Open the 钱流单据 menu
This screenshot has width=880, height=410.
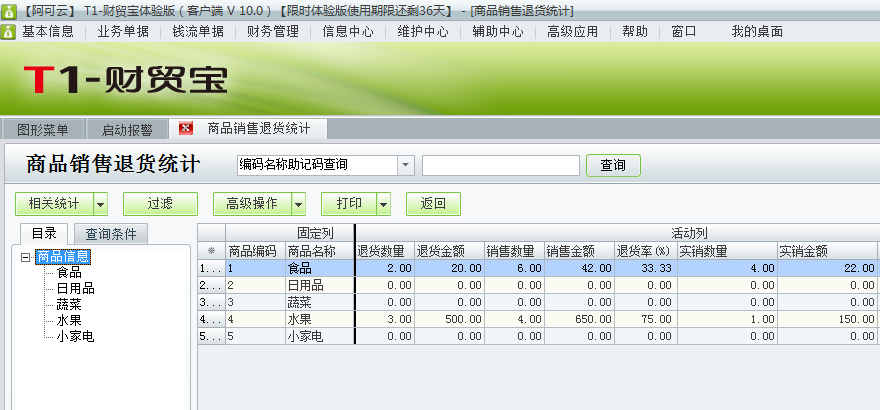(198, 32)
